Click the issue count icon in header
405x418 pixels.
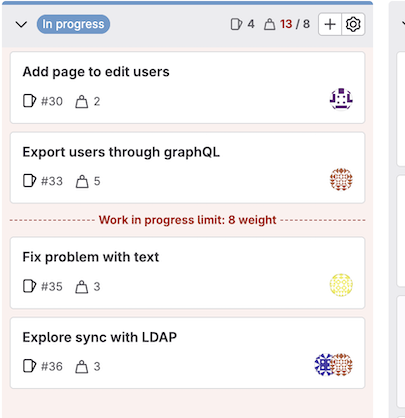pos(236,24)
